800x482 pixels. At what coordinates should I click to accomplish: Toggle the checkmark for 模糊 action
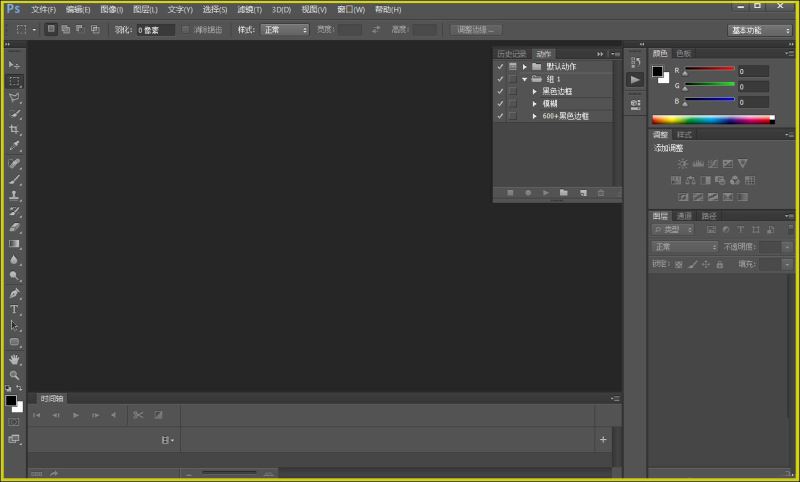tap(500, 104)
